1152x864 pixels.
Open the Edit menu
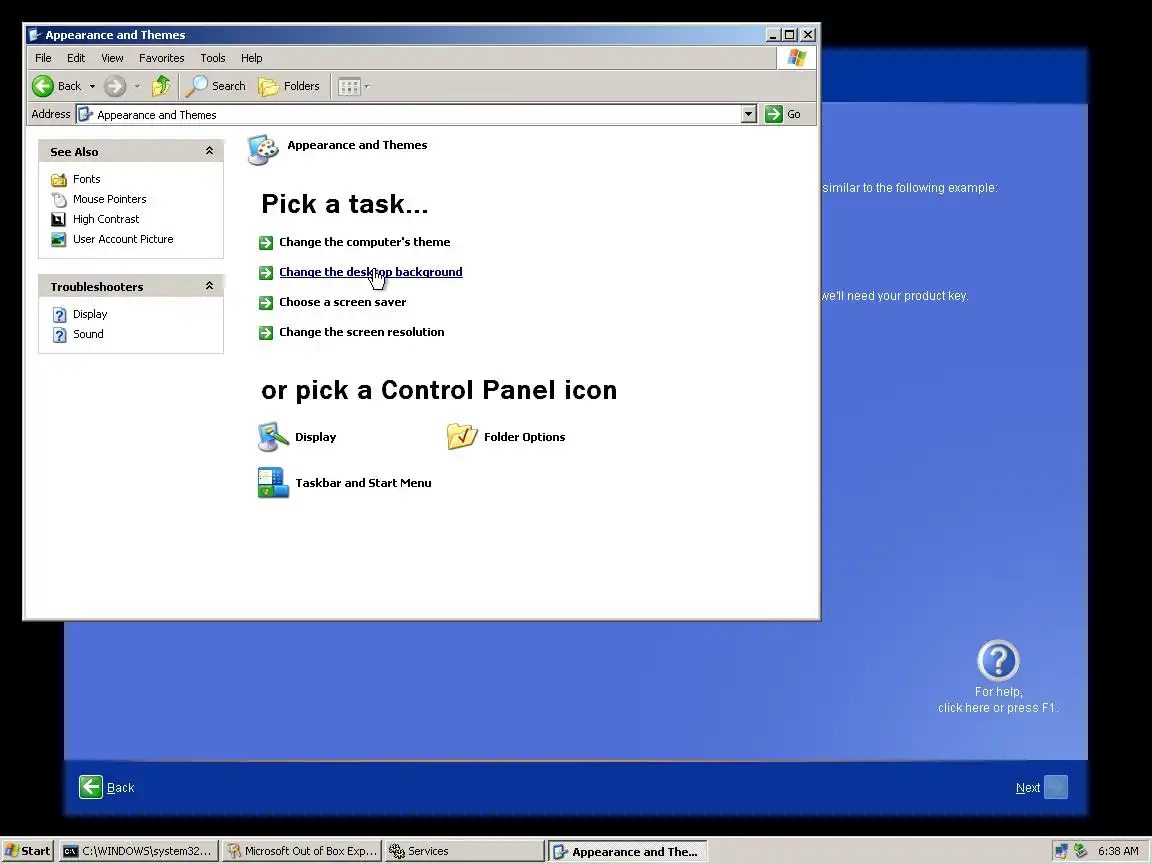76,58
